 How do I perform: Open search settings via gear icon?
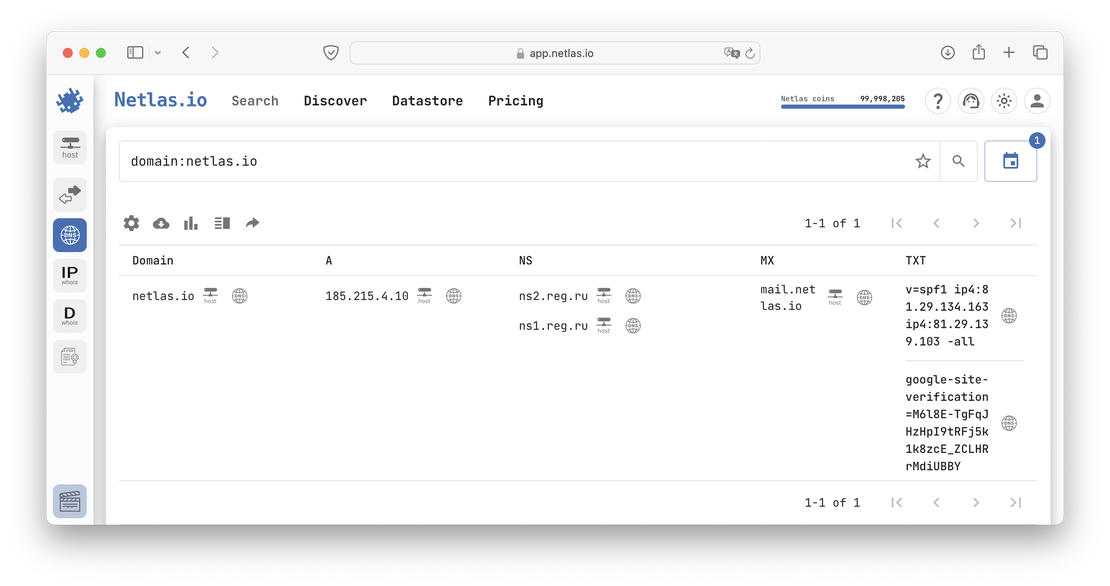pos(131,223)
